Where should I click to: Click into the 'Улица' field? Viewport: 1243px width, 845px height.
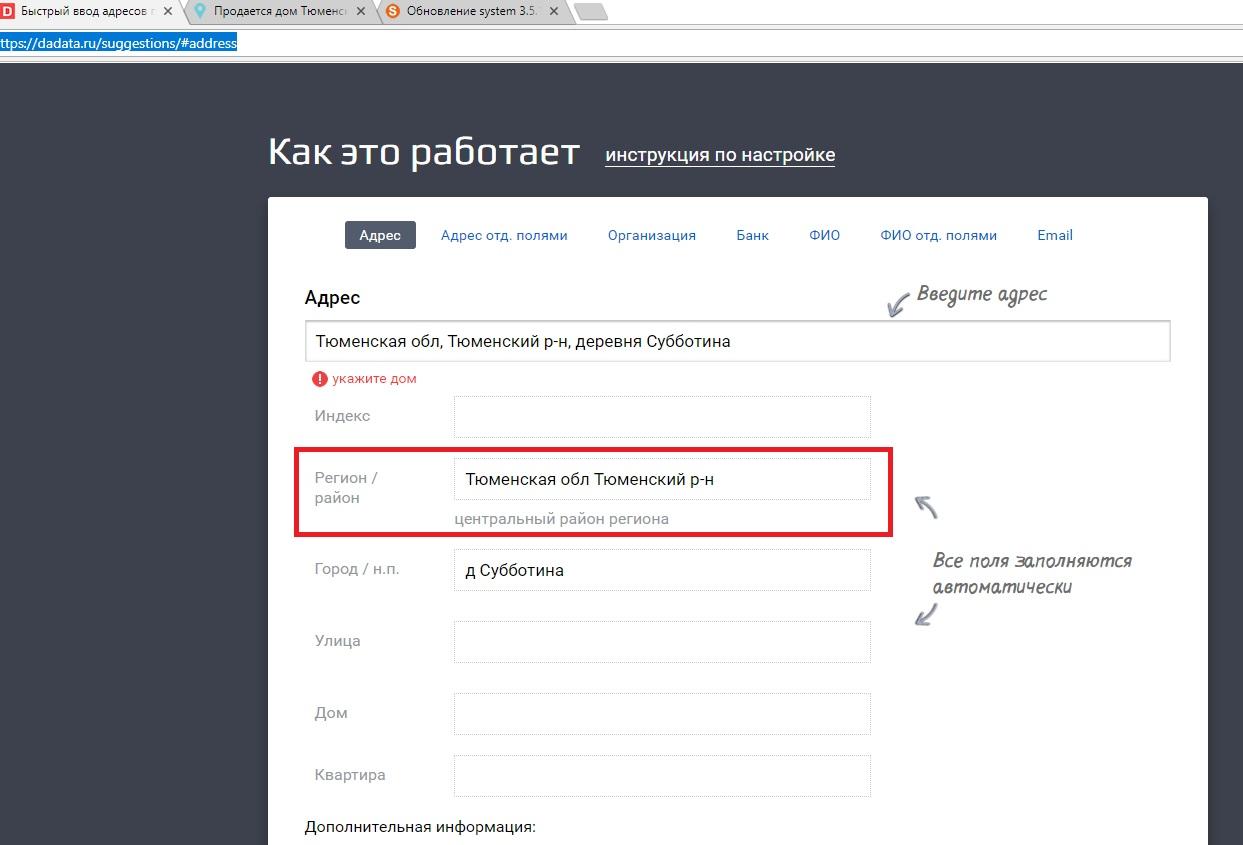(661, 641)
